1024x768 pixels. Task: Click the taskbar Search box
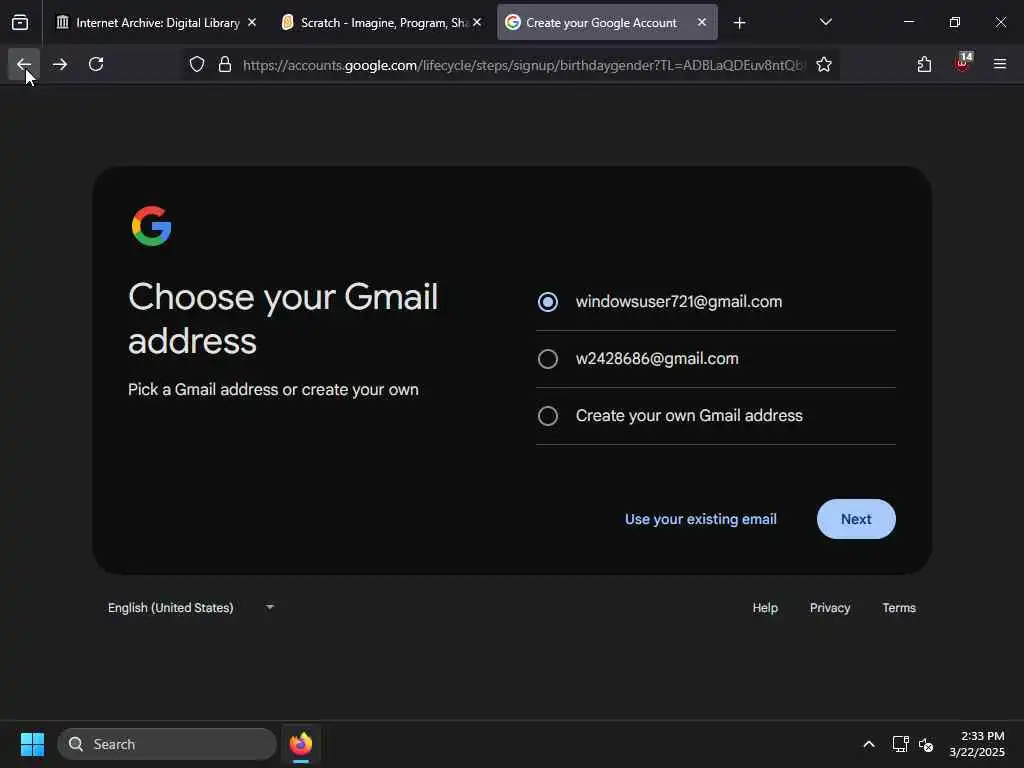167,744
